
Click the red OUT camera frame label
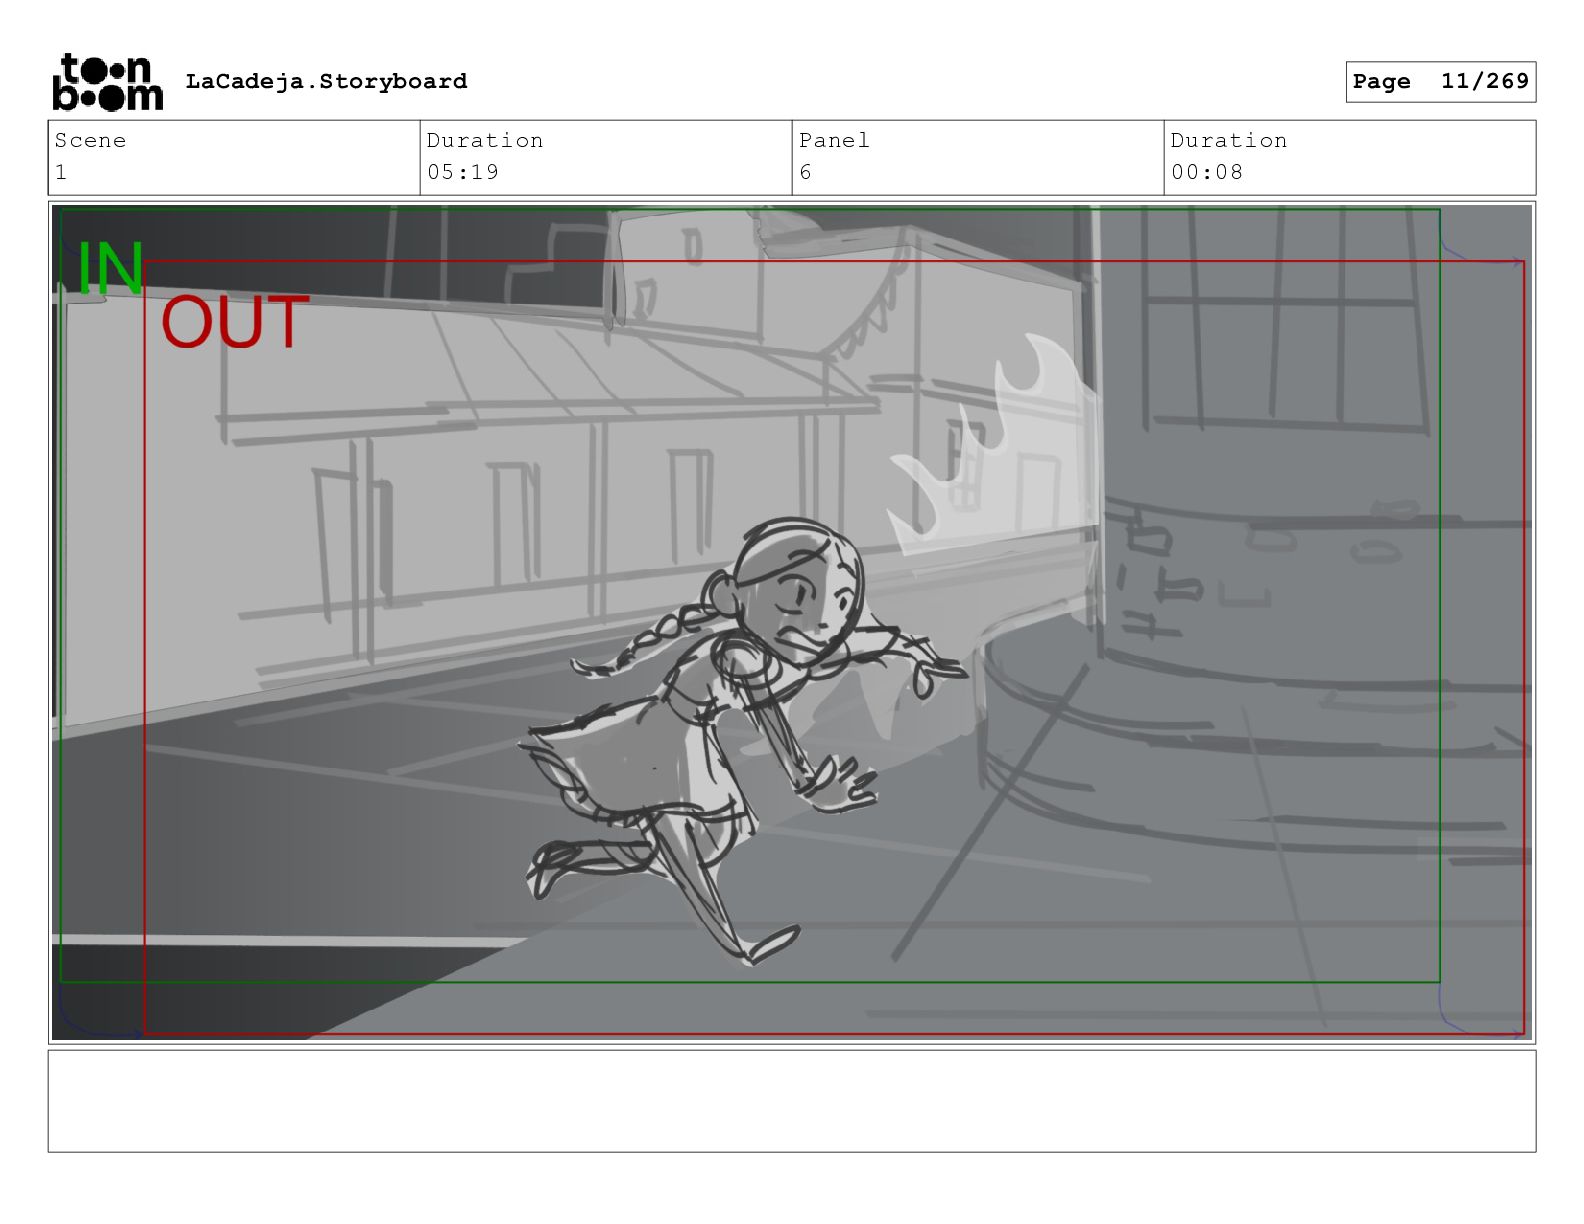coord(234,323)
